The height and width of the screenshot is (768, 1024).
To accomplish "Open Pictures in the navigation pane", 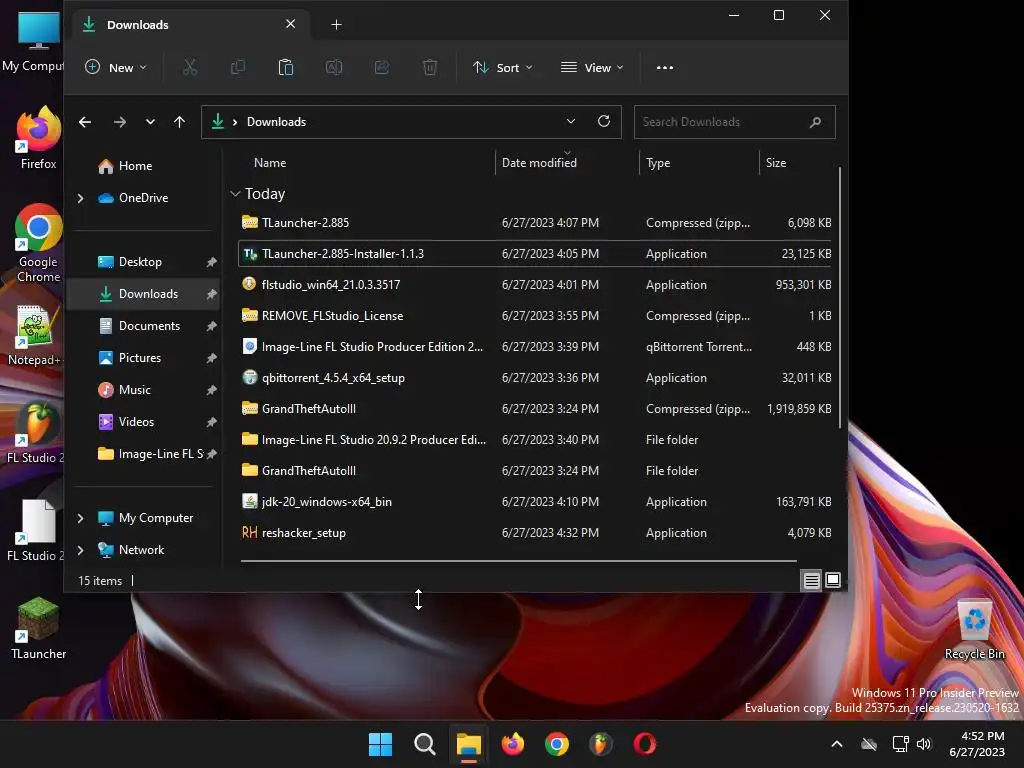I will click(x=139, y=358).
